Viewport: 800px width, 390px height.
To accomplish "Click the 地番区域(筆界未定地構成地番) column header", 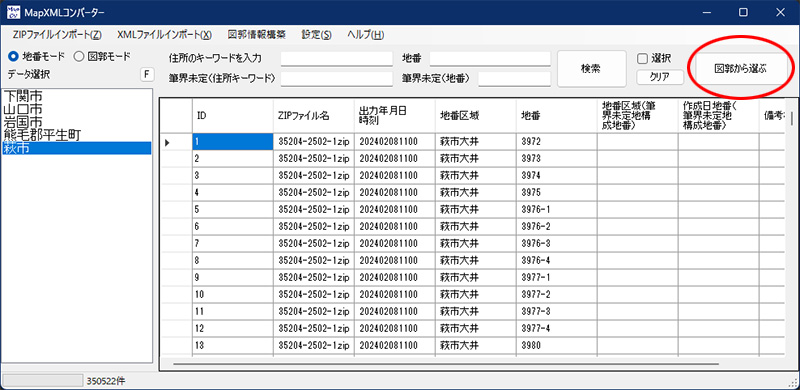I will (638, 116).
